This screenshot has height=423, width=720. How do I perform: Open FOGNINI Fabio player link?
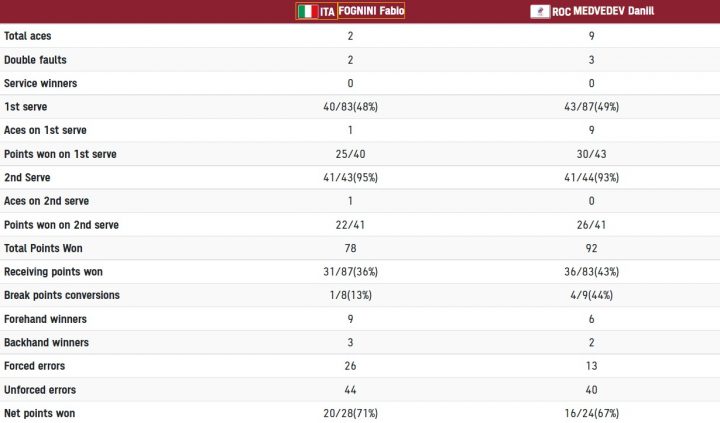click(371, 11)
